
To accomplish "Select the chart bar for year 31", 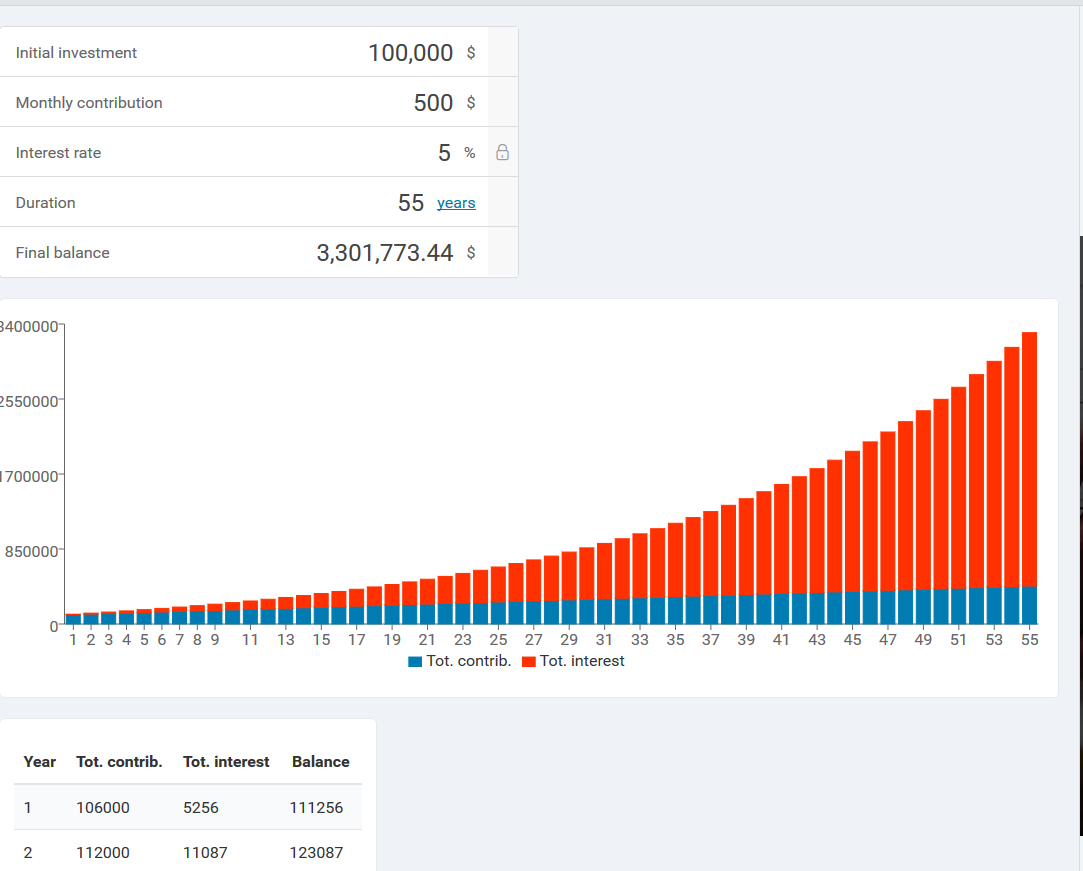I will pyautogui.click(x=604, y=575).
